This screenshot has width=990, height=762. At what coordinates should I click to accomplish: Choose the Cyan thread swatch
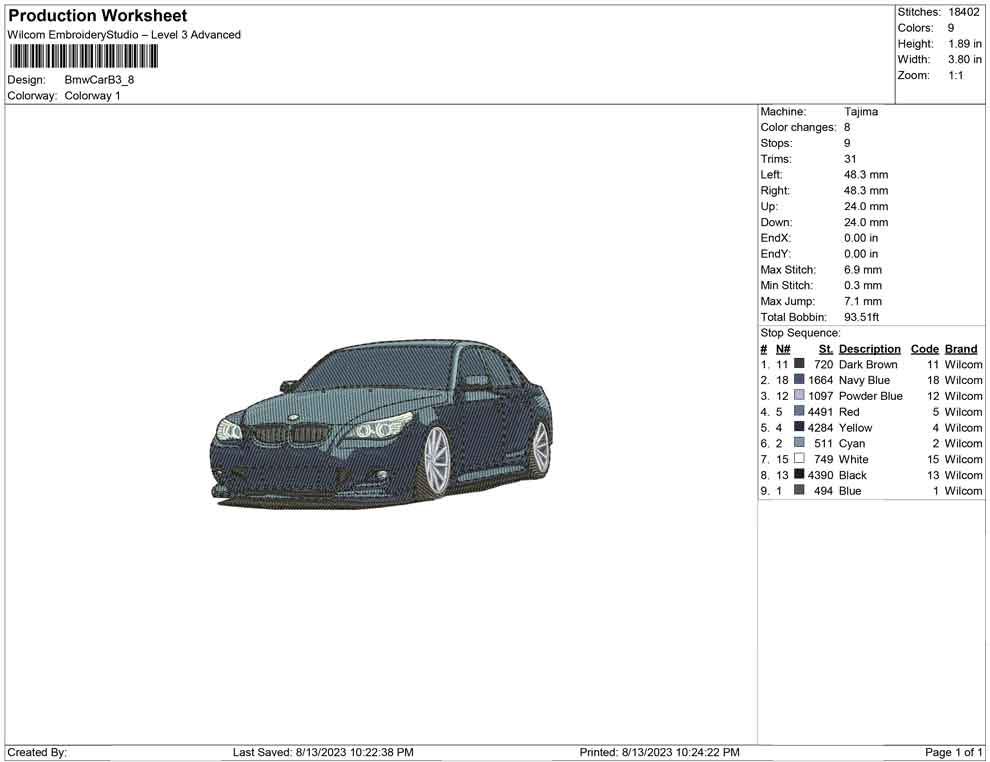[x=799, y=443]
